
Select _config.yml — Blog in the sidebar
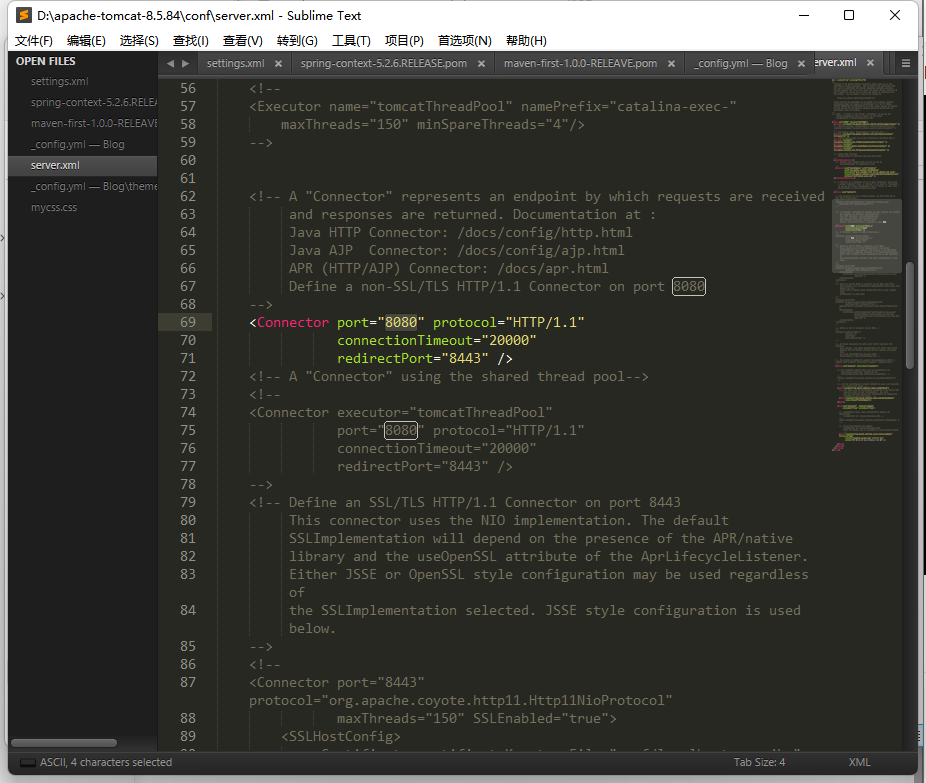click(77, 144)
